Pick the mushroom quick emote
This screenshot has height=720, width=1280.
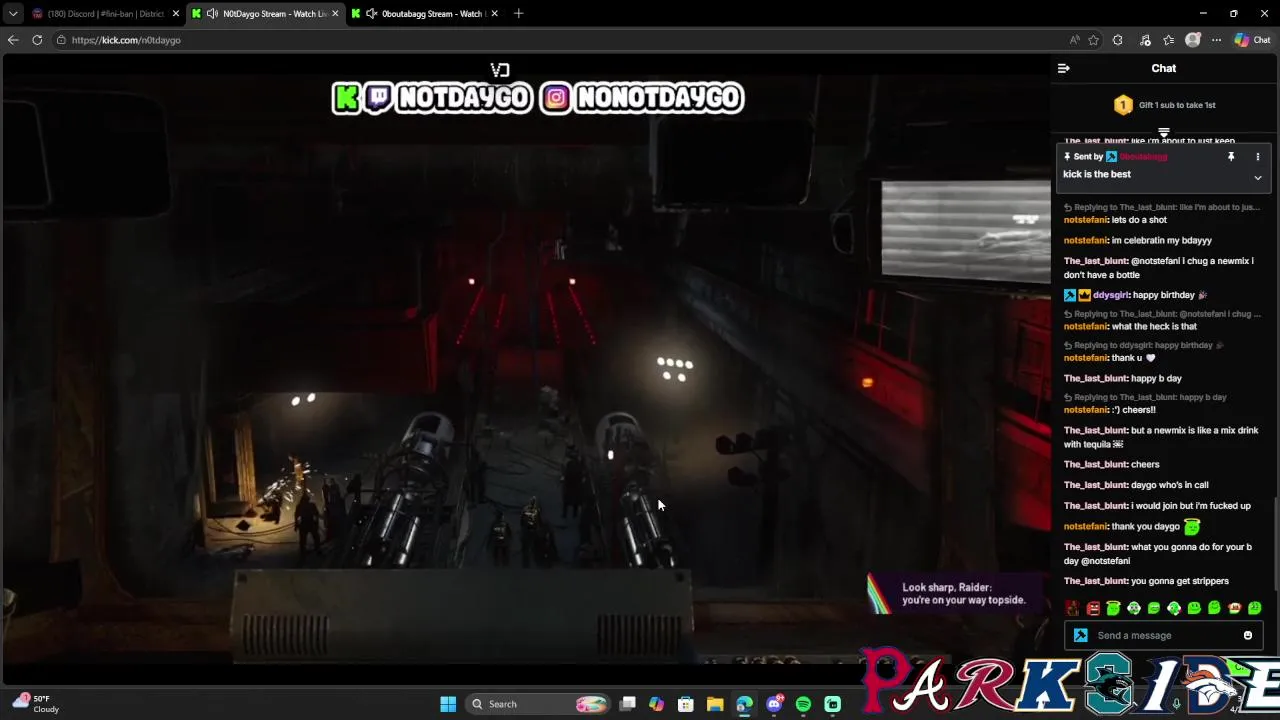[x=1234, y=608]
